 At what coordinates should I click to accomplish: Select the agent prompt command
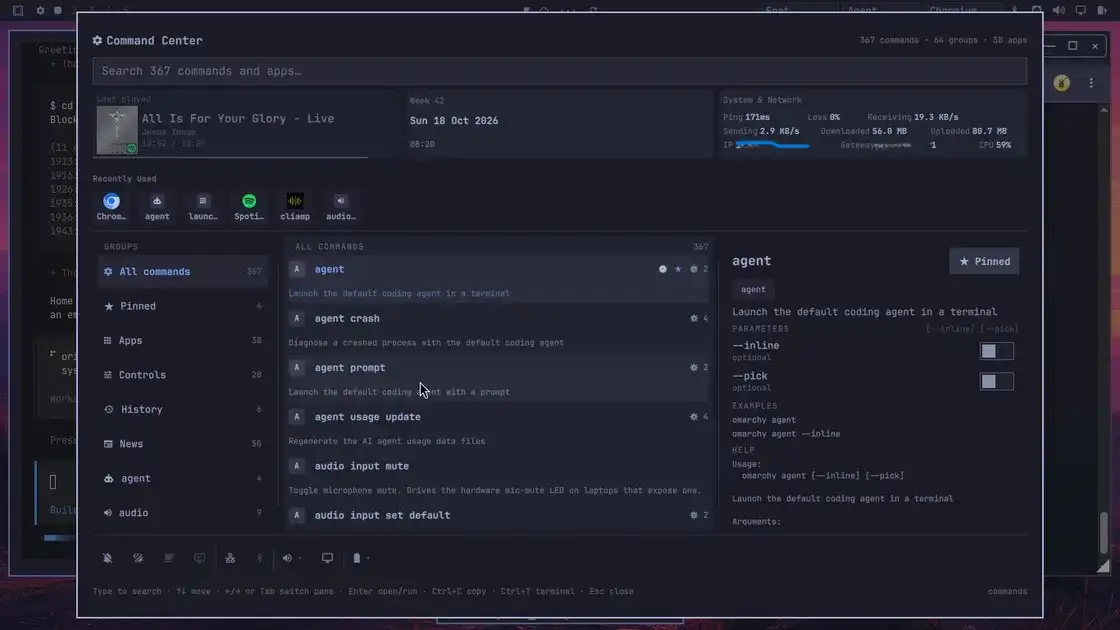point(498,379)
